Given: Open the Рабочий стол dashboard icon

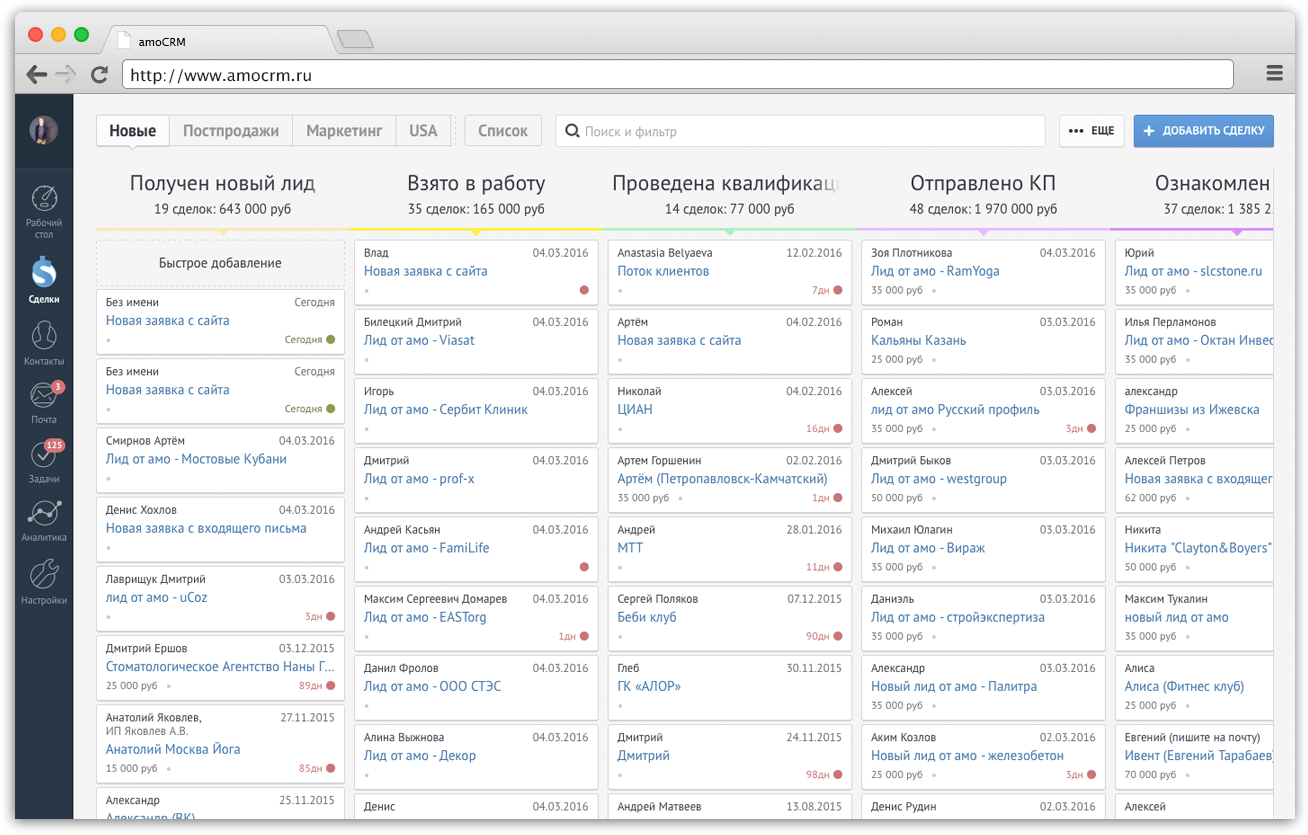Looking at the screenshot, I should pyautogui.click(x=44, y=198).
